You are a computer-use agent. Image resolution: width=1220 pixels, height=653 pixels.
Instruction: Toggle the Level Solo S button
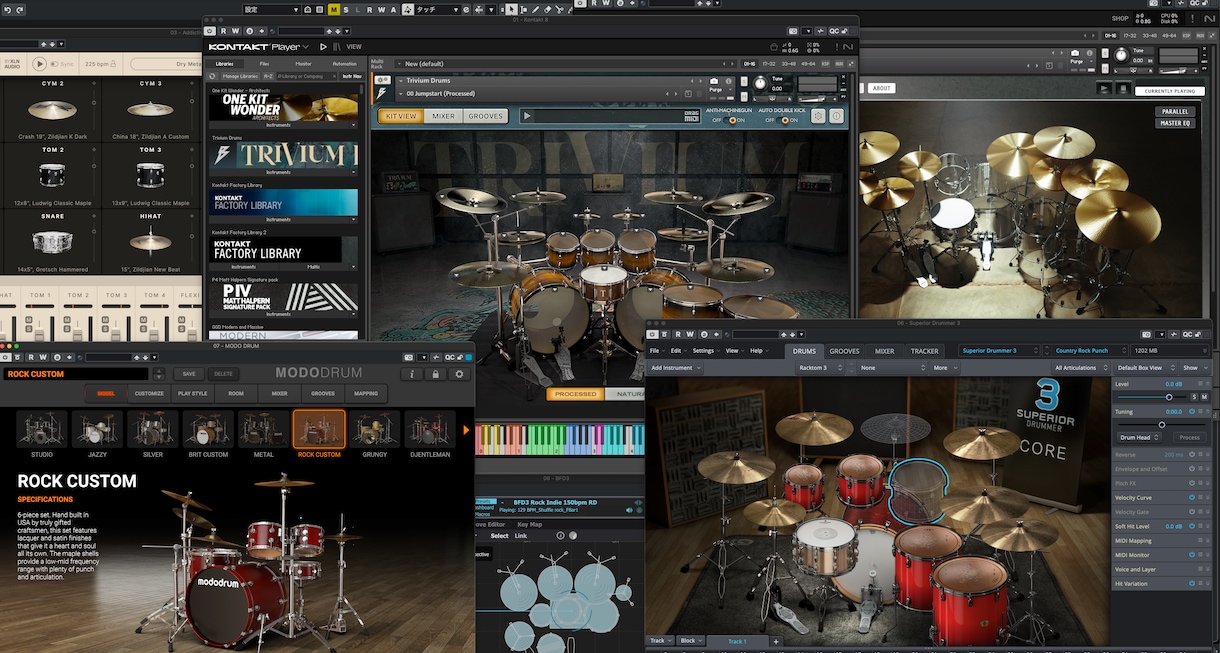[x=1193, y=397]
